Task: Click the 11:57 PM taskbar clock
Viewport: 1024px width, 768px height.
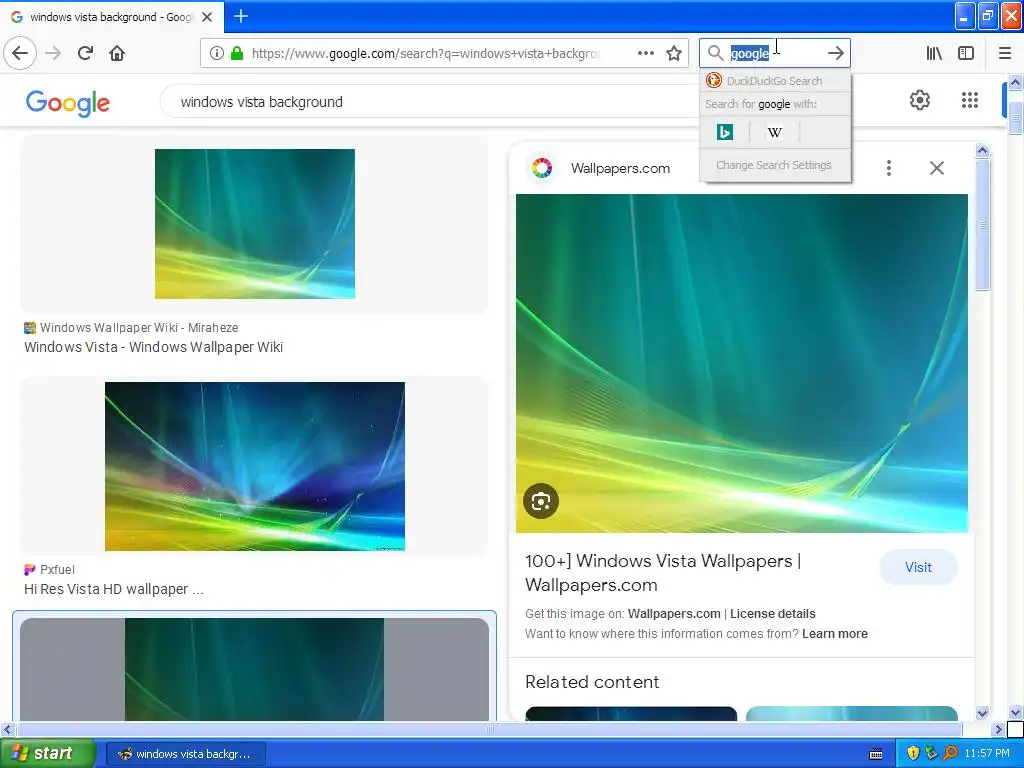Action: [x=987, y=754]
